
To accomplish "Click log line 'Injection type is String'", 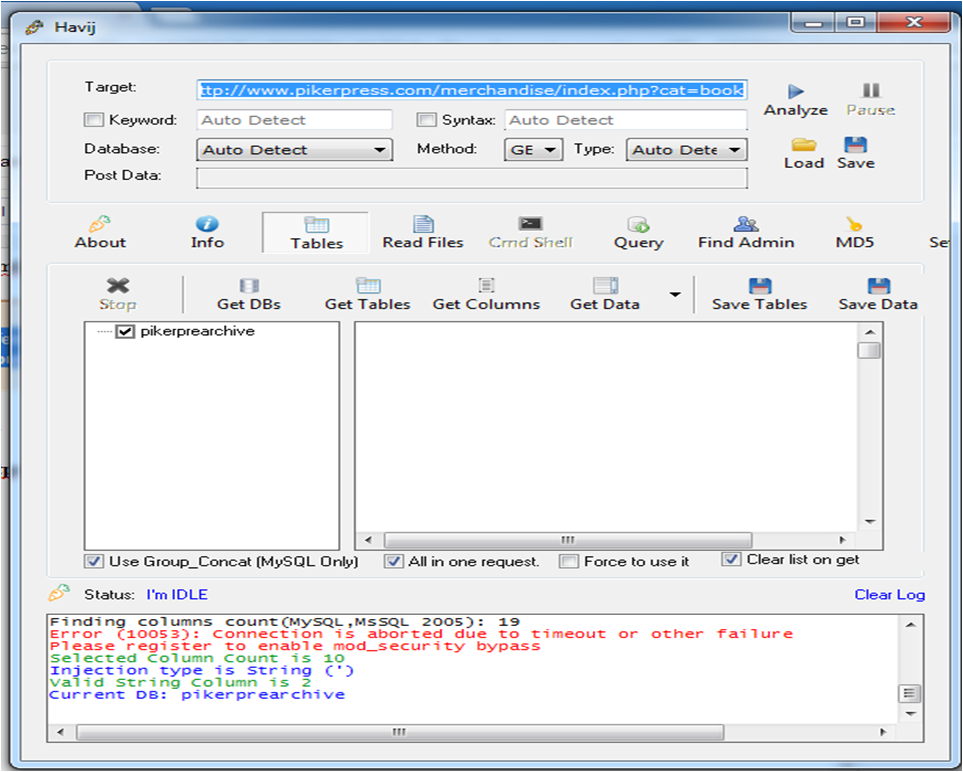I will point(202,671).
